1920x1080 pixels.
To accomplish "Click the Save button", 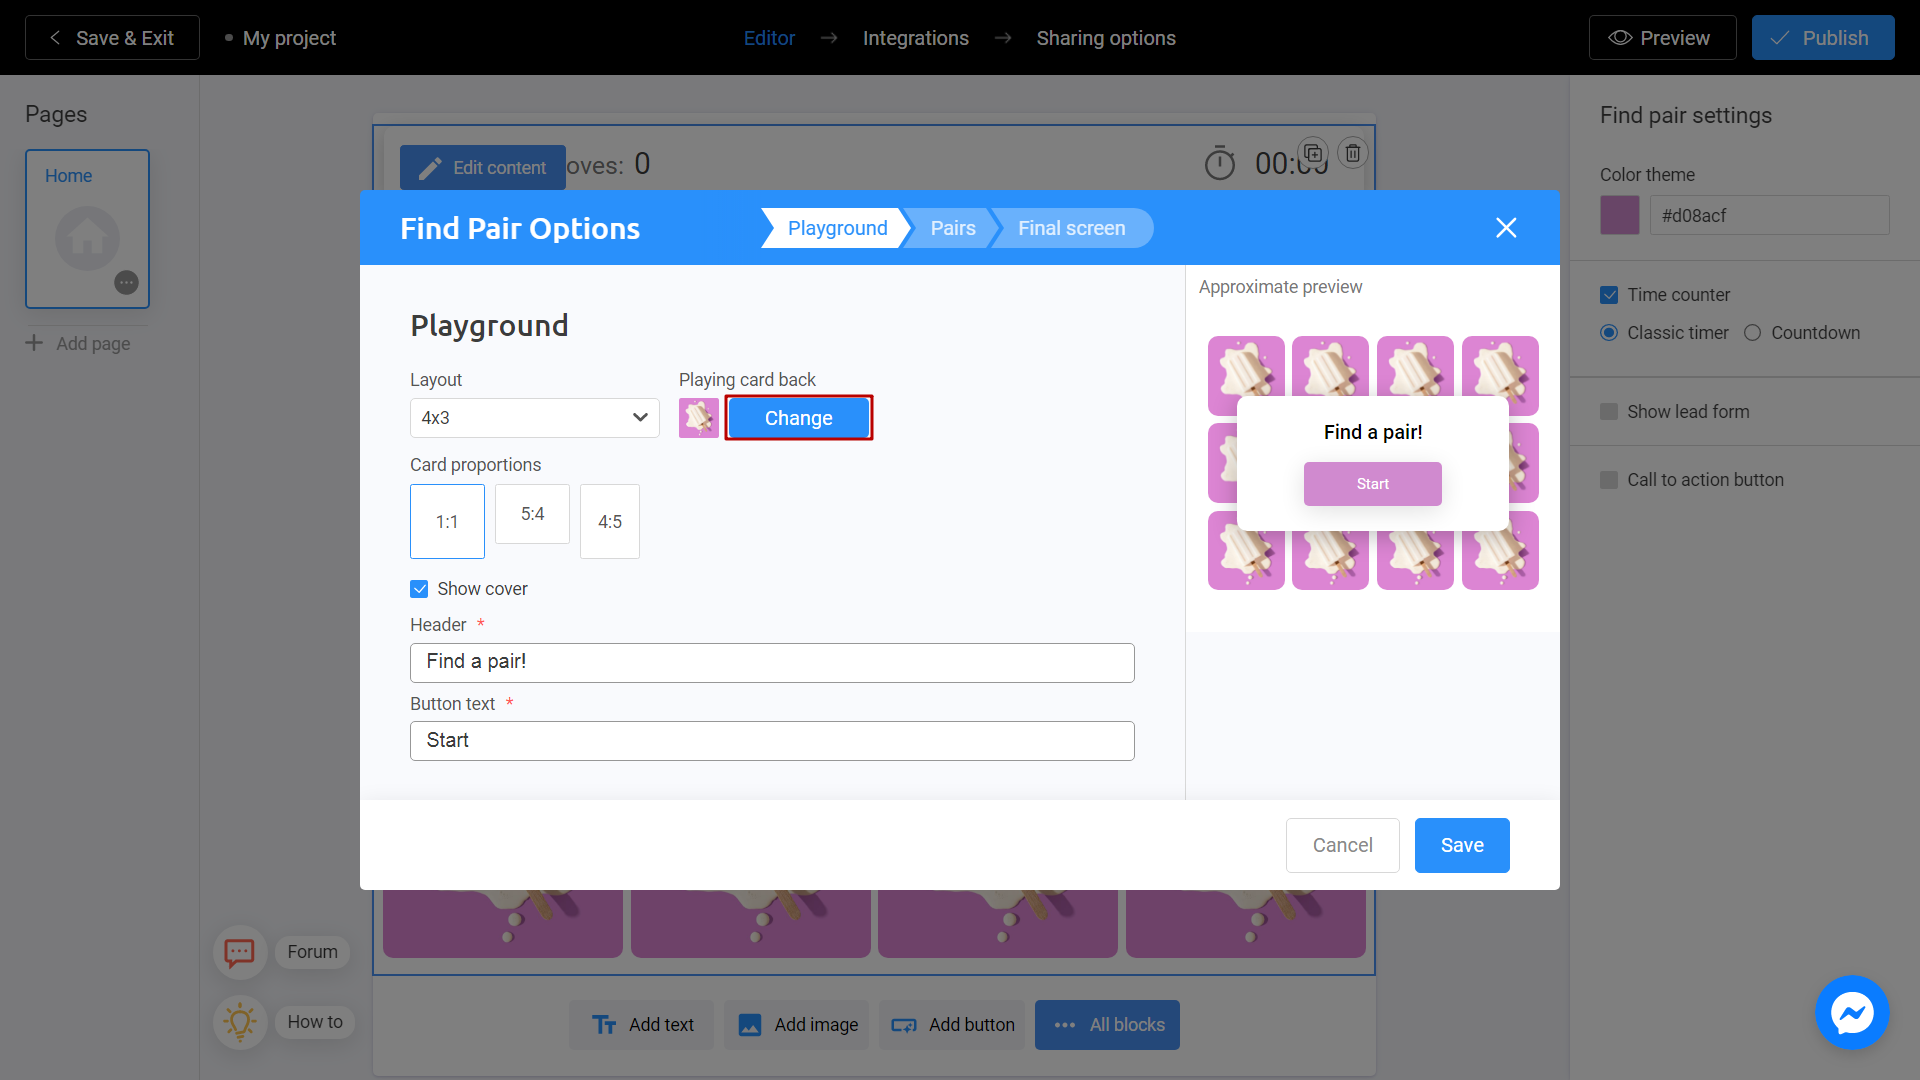I will click(x=1461, y=844).
